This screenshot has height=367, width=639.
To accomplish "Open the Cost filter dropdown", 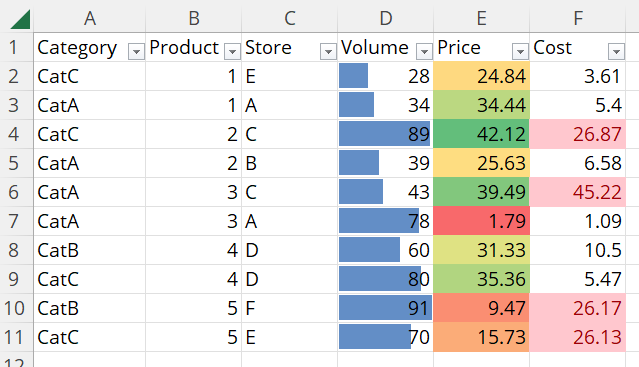I will (x=616, y=52).
